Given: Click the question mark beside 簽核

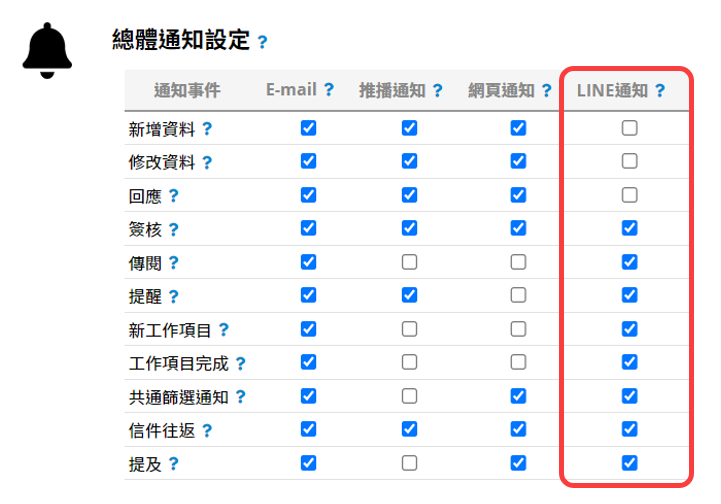Looking at the screenshot, I should pos(173,229).
